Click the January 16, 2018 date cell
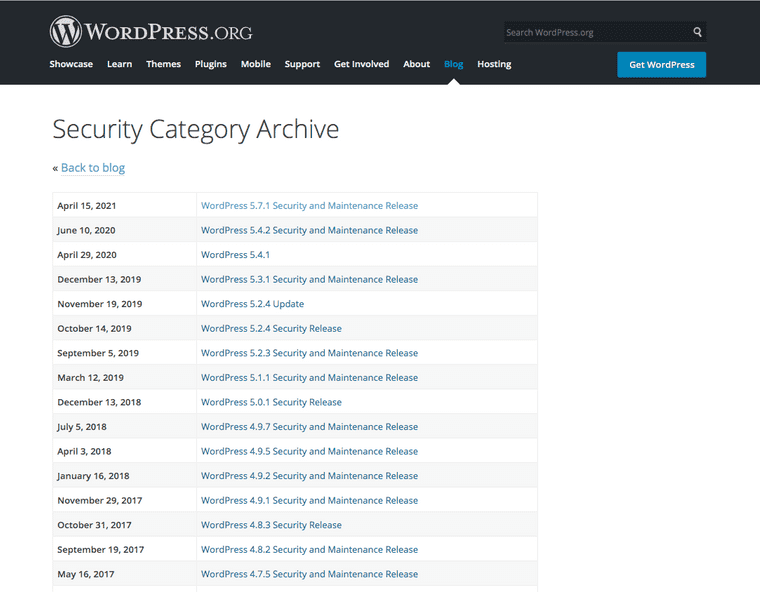Viewport: 760px width, 592px height. (125, 476)
